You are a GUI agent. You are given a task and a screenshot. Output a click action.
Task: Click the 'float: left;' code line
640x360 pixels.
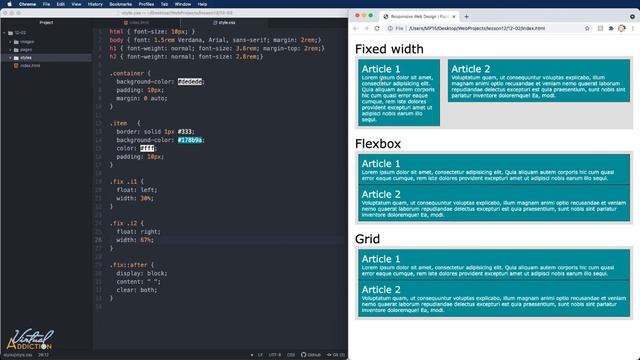pos(137,190)
